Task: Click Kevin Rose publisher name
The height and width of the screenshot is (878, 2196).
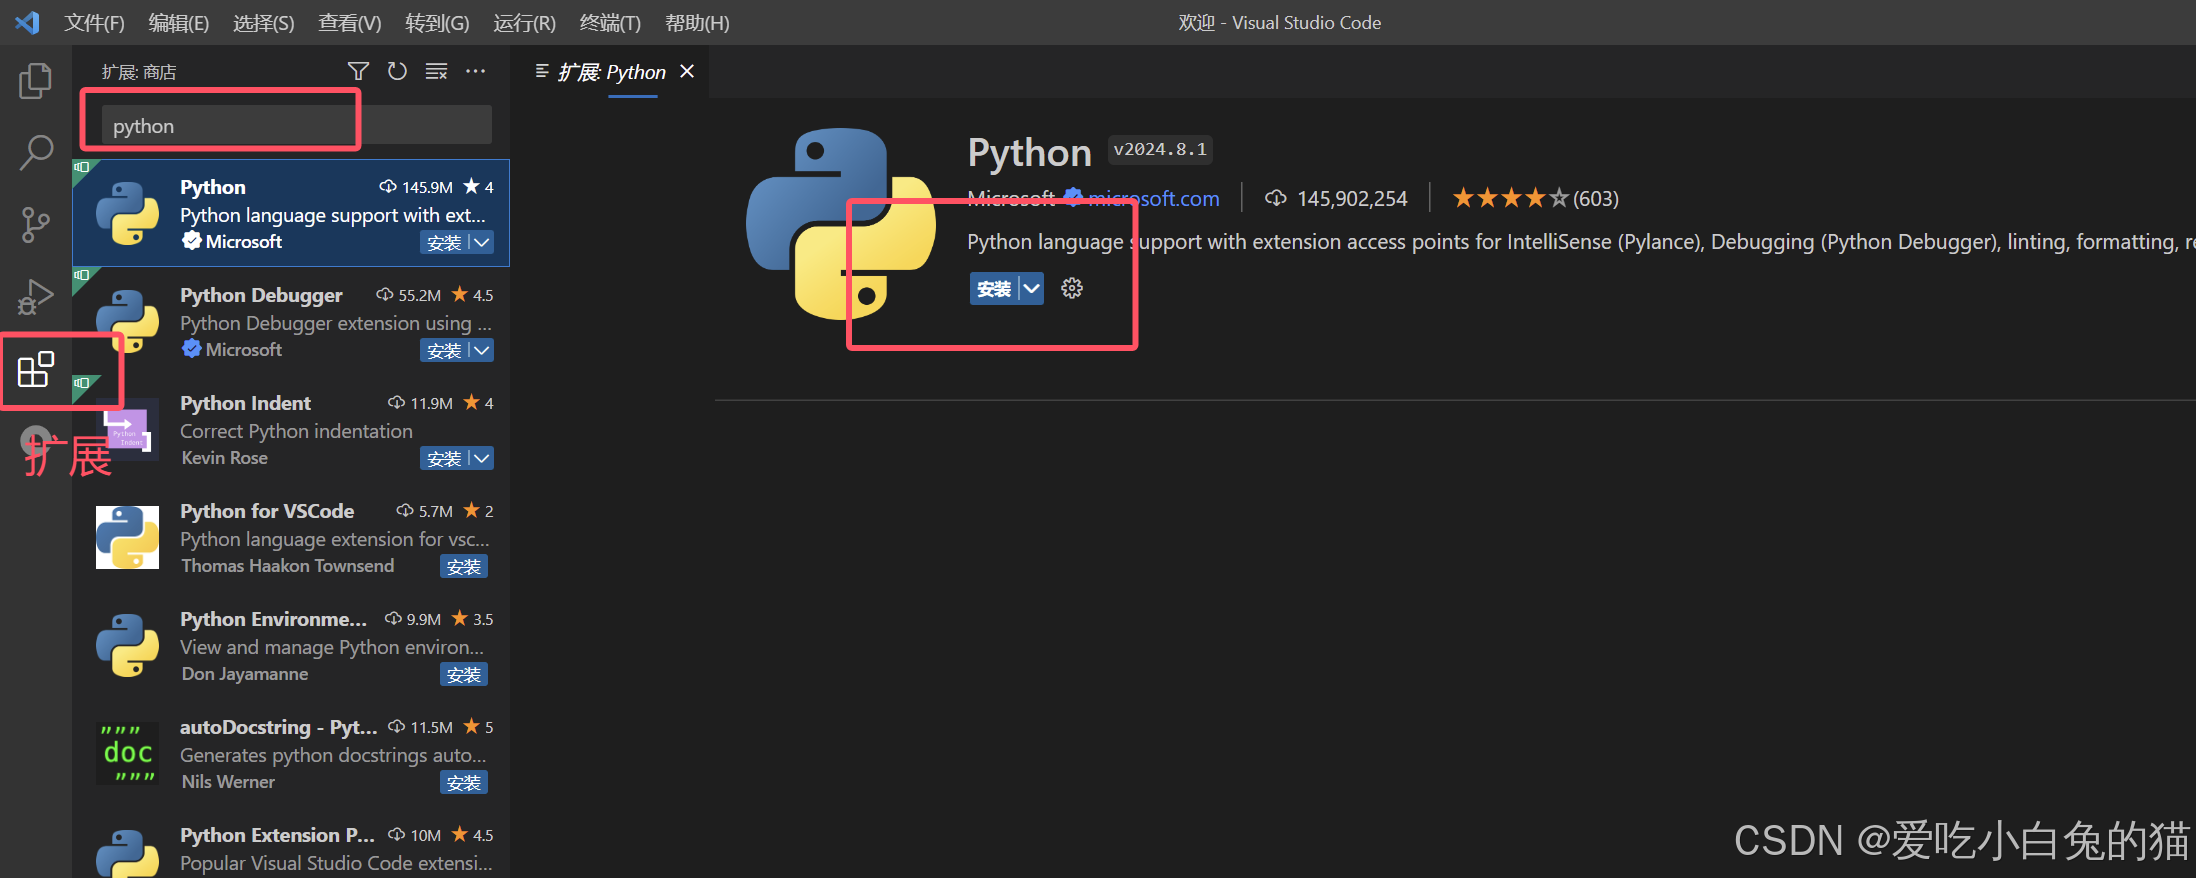Action: (225, 457)
